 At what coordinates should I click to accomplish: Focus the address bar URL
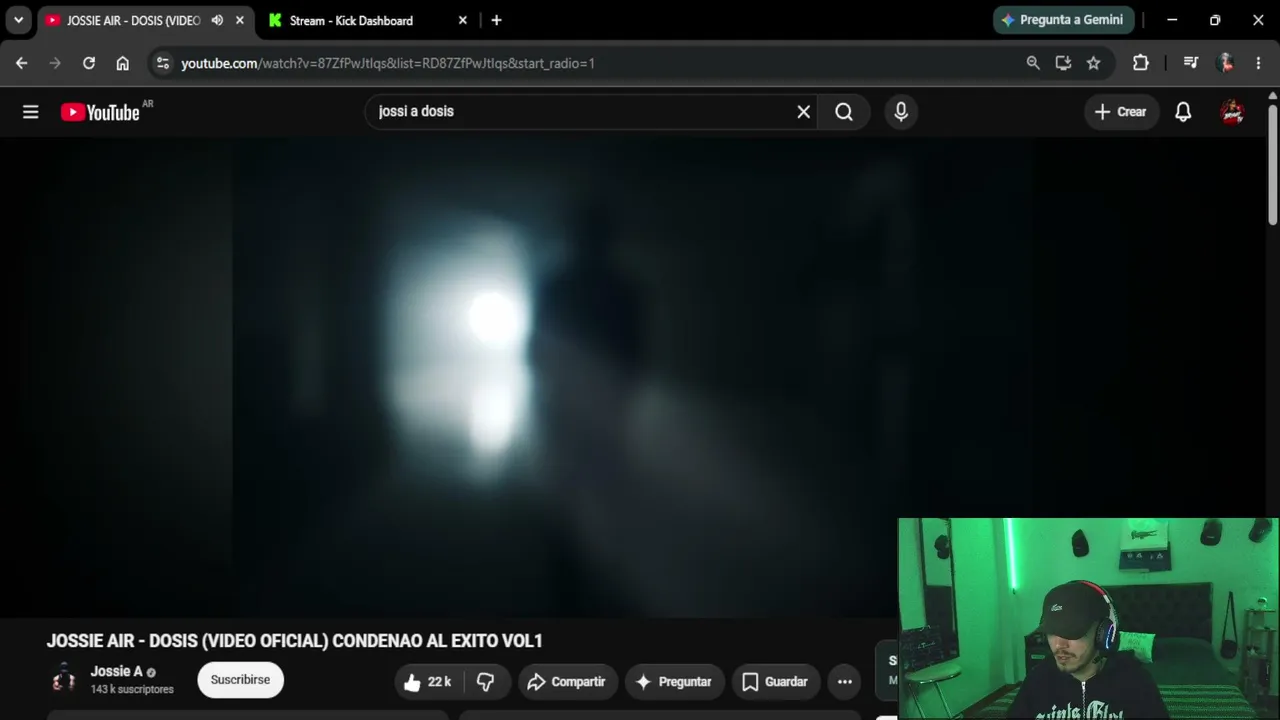388,63
